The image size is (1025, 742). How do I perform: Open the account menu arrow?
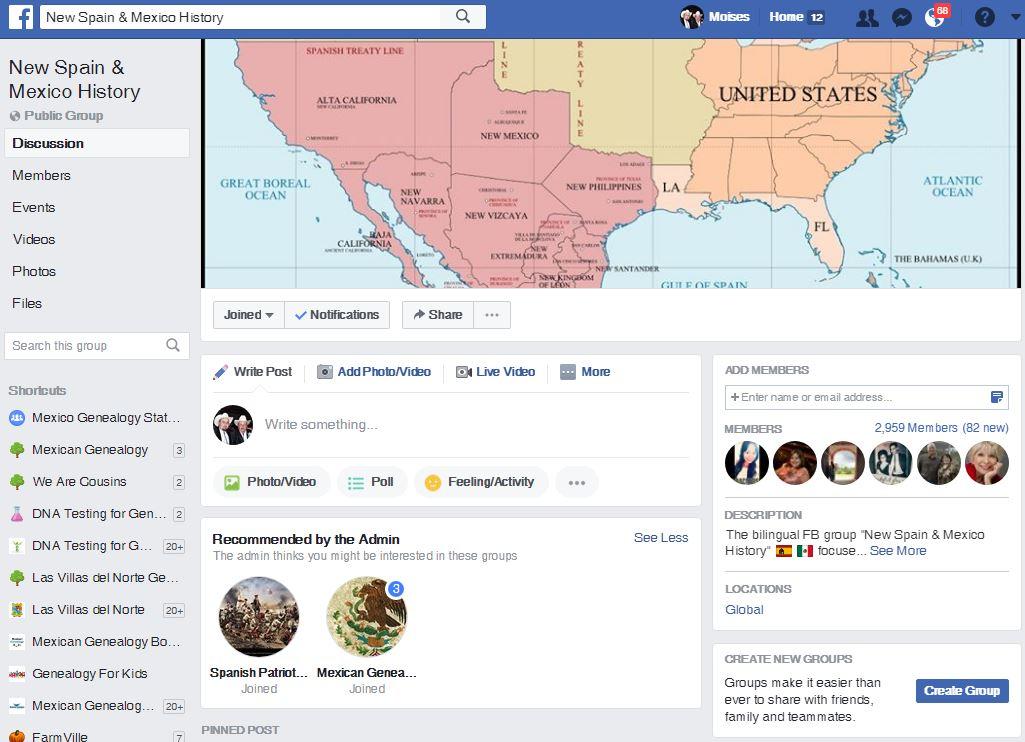point(1015,18)
